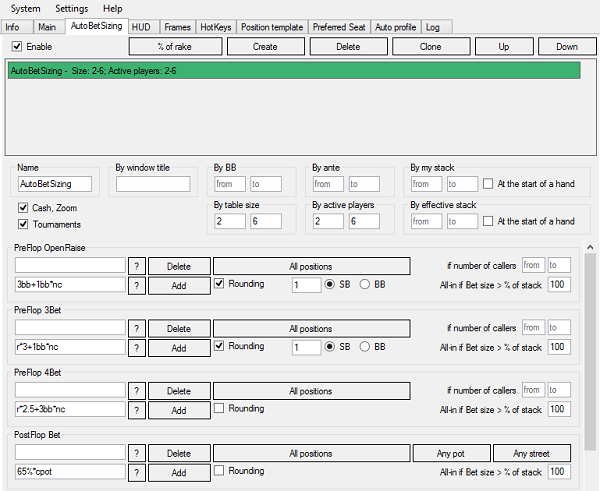Switch to the Auto profile tab
The height and width of the screenshot is (491, 600).
pos(396,27)
